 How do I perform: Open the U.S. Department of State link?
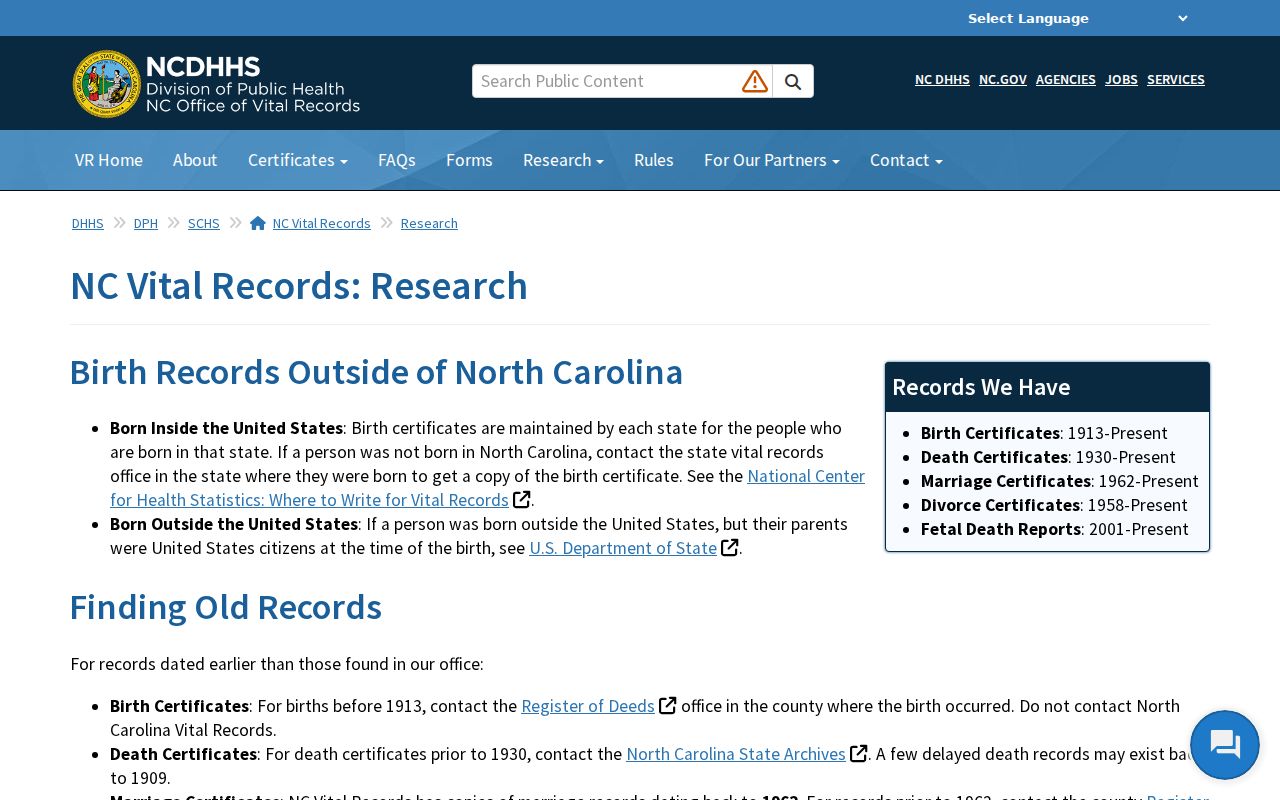tap(623, 548)
